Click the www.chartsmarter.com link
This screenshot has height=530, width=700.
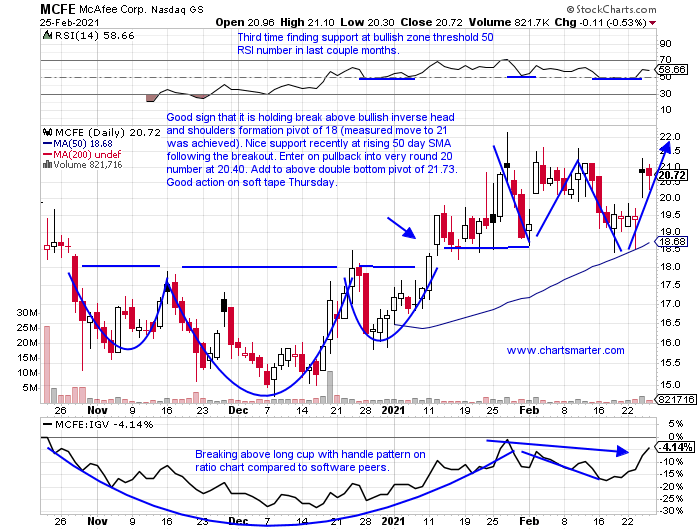click(565, 351)
